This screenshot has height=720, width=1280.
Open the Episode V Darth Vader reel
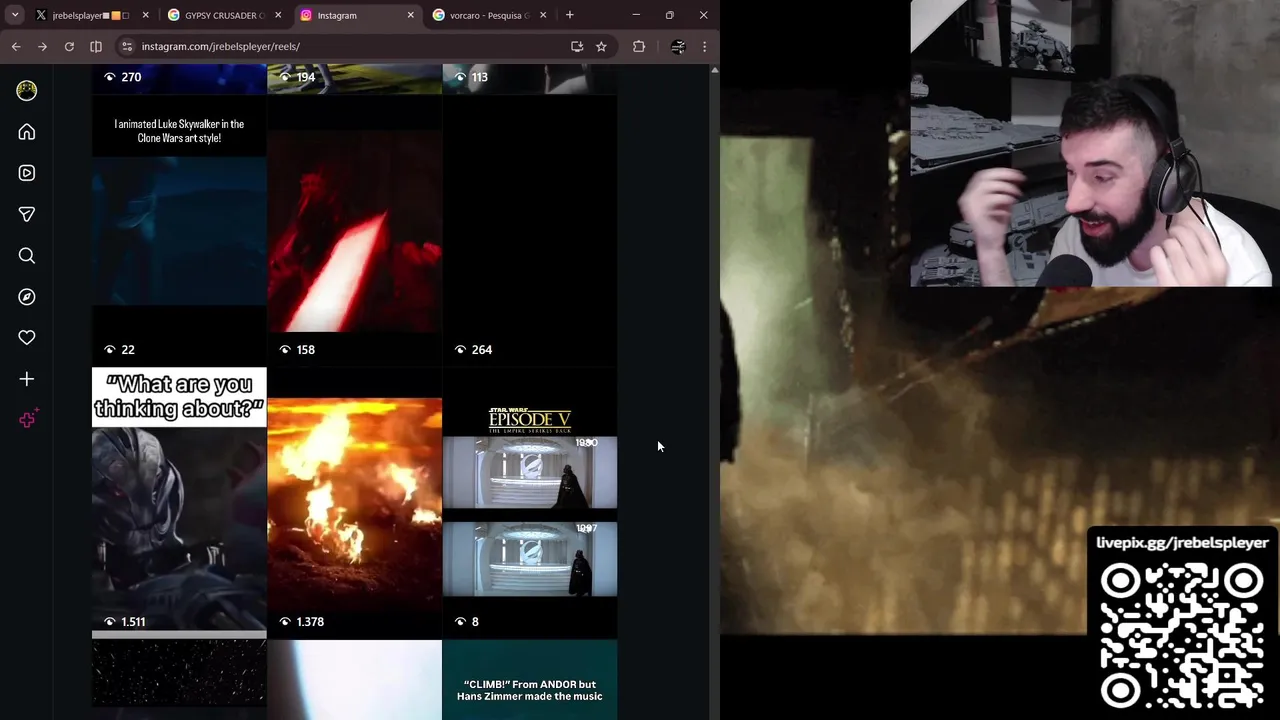pos(530,503)
